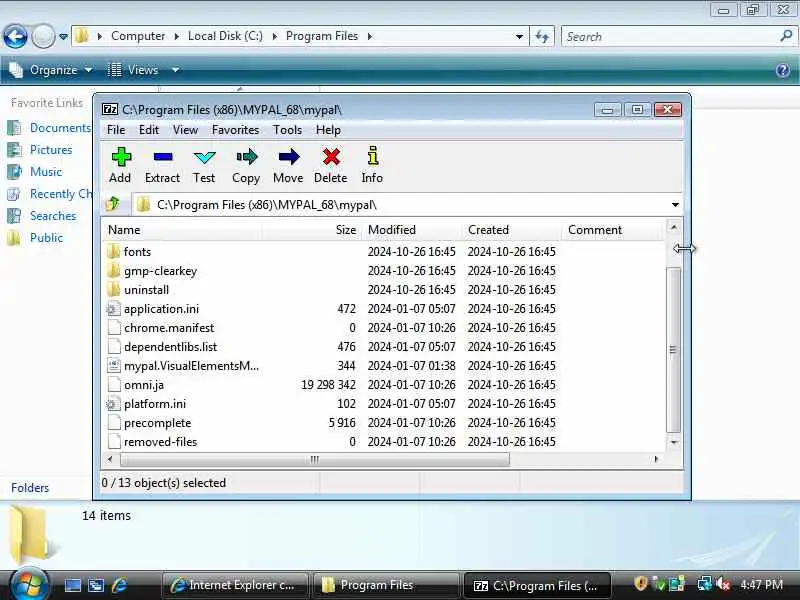The height and width of the screenshot is (600, 800).
Task: Click the vertical scrollbar thumb in 7-Zip
Action: [673, 349]
